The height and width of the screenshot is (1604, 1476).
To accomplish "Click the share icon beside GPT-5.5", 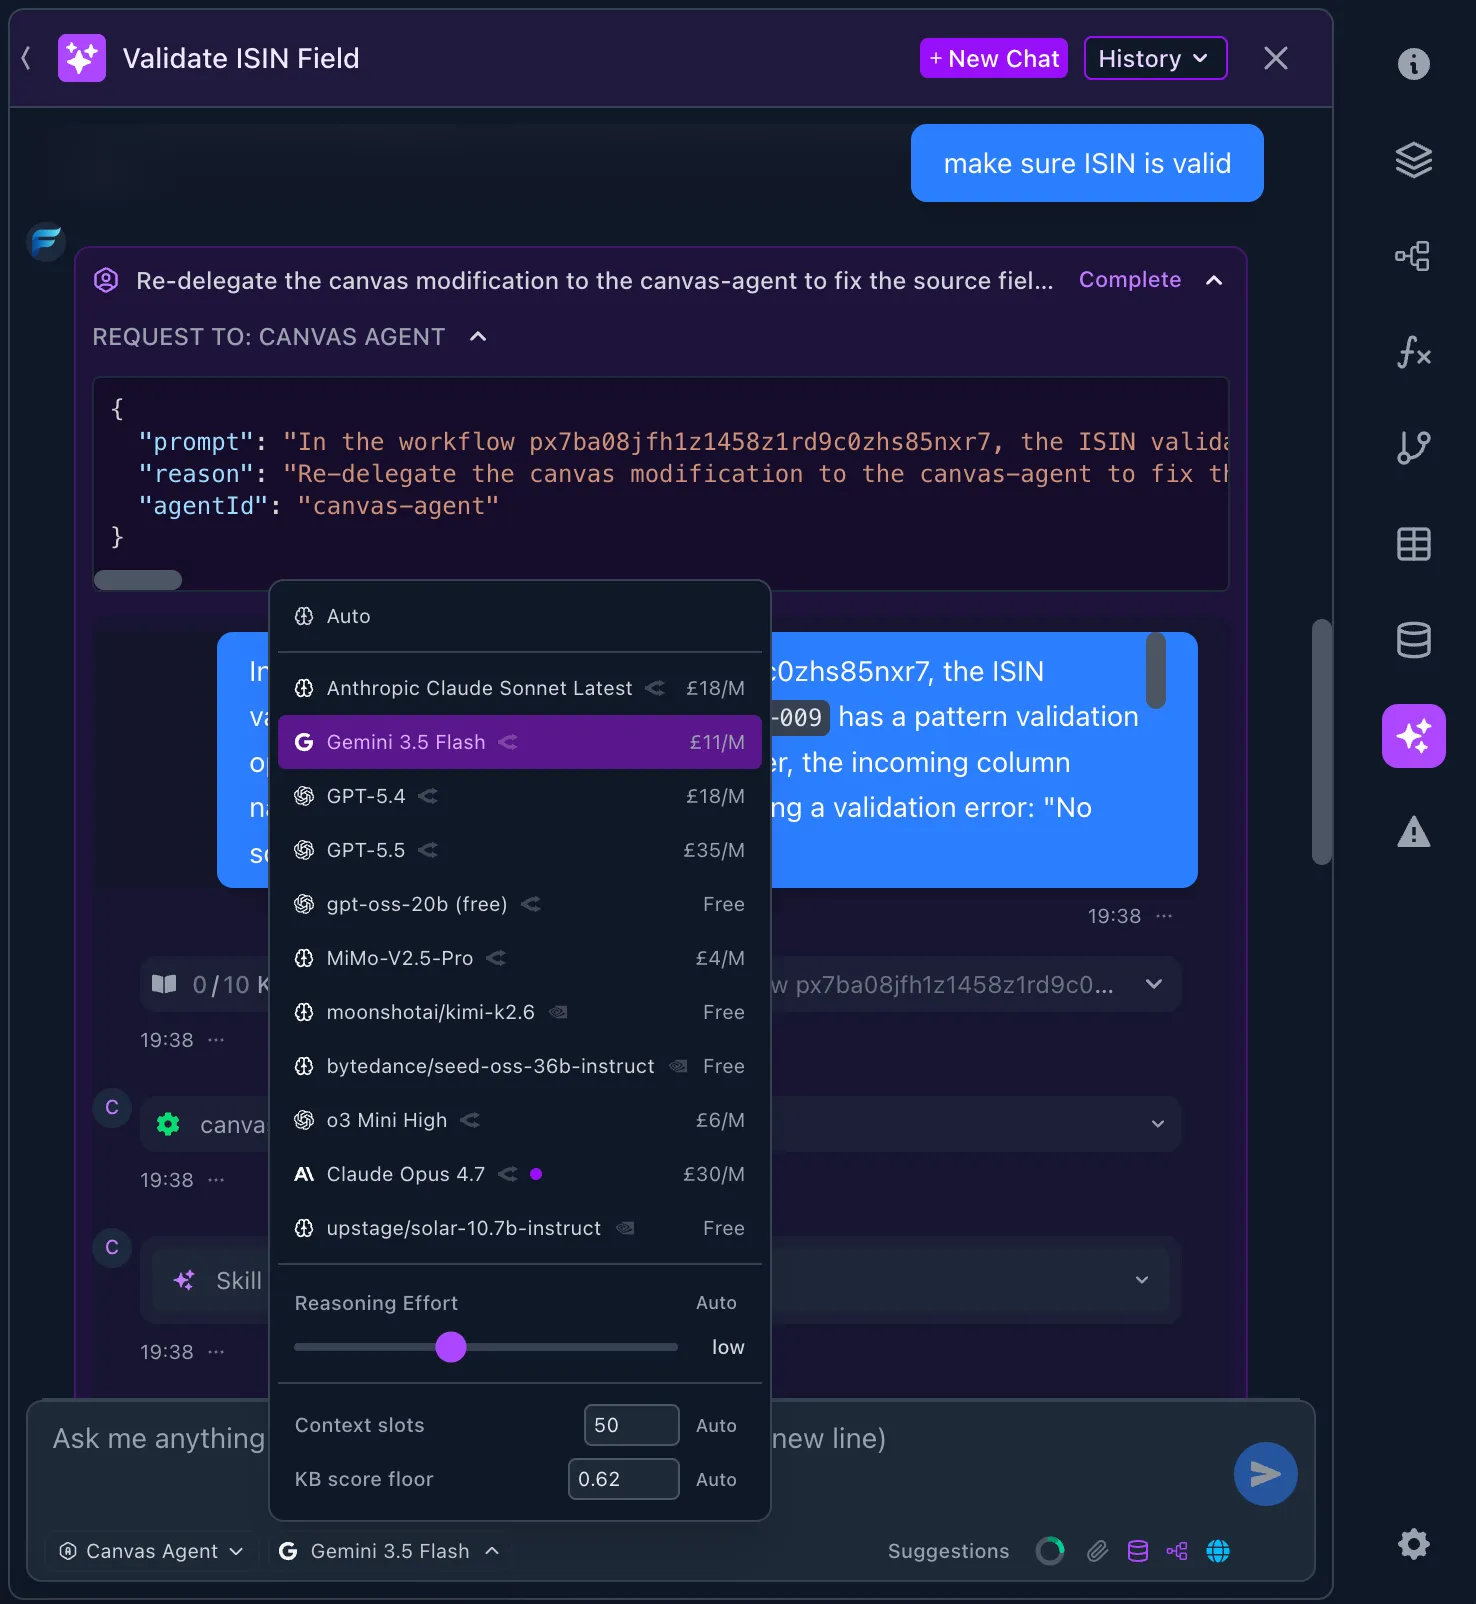I will pyautogui.click(x=428, y=850).
